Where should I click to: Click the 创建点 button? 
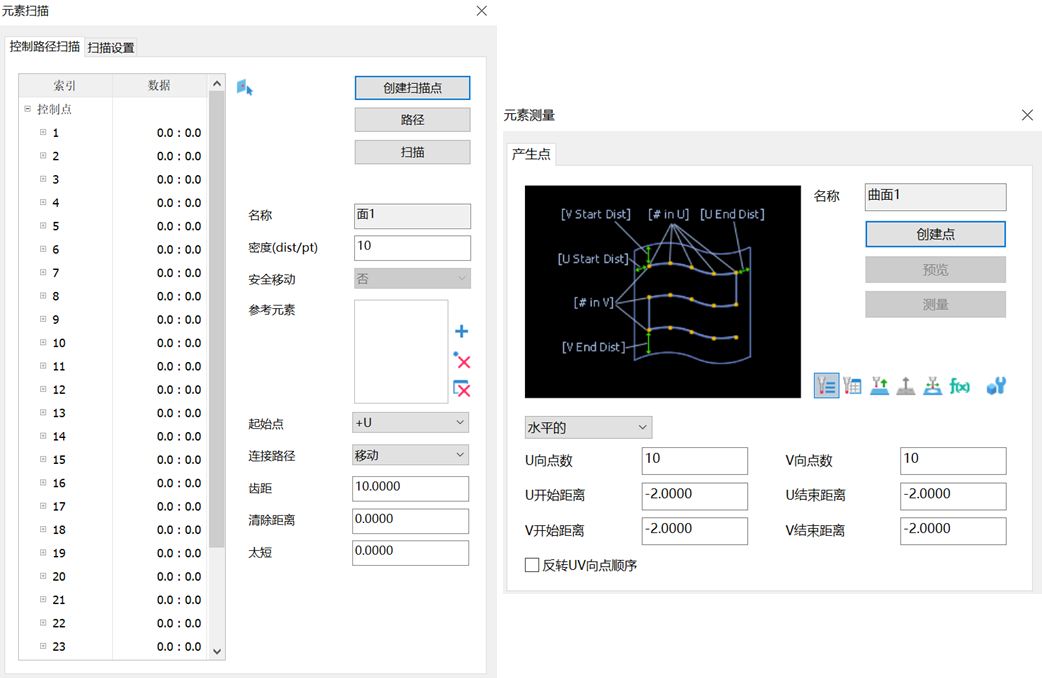coord(935,234)
